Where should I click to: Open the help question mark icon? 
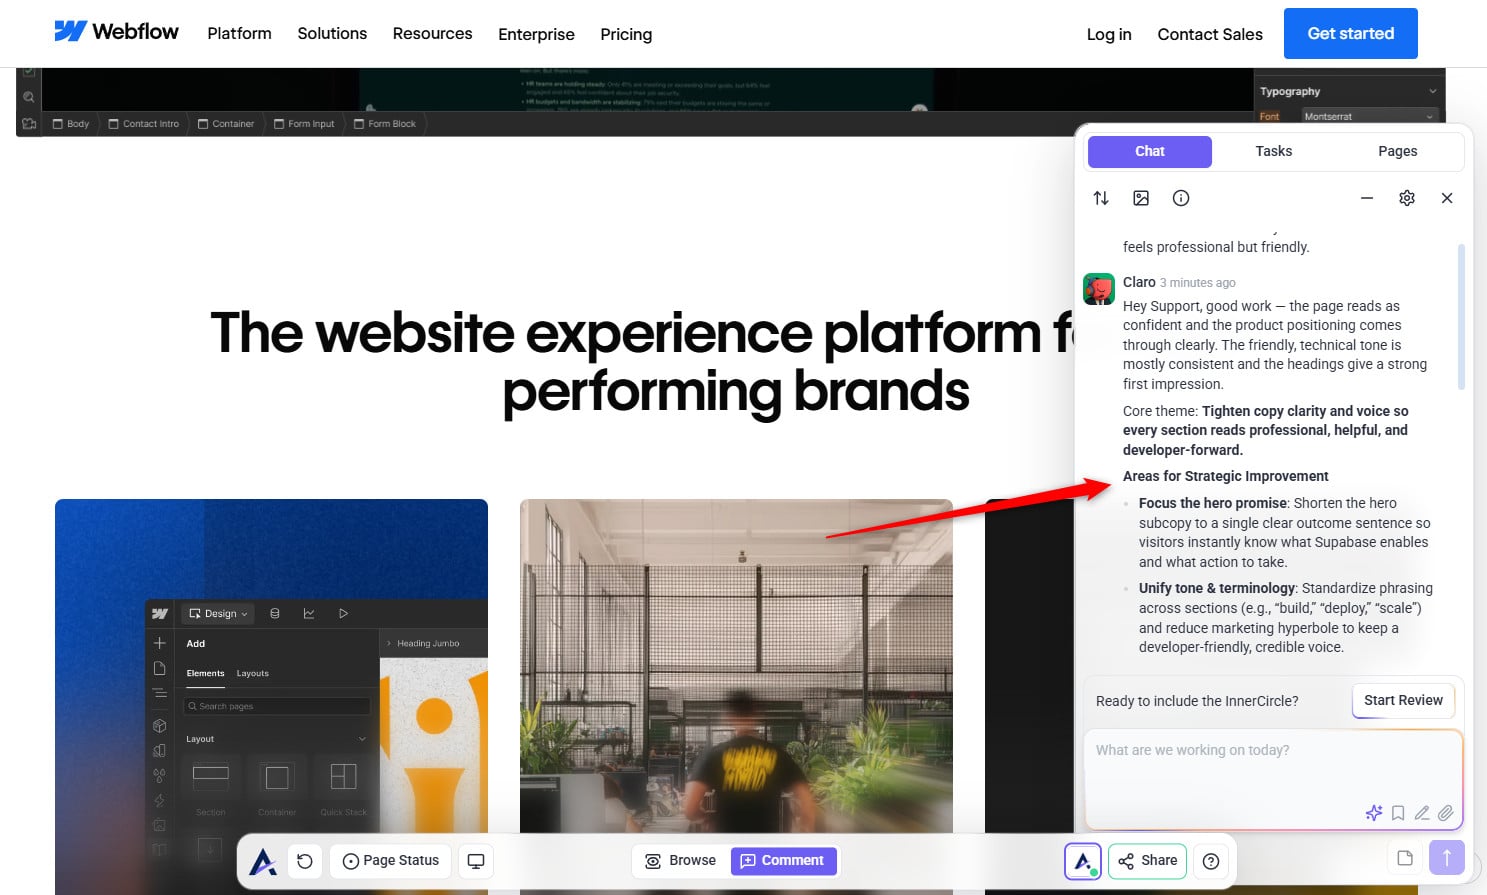(1211, 861)
